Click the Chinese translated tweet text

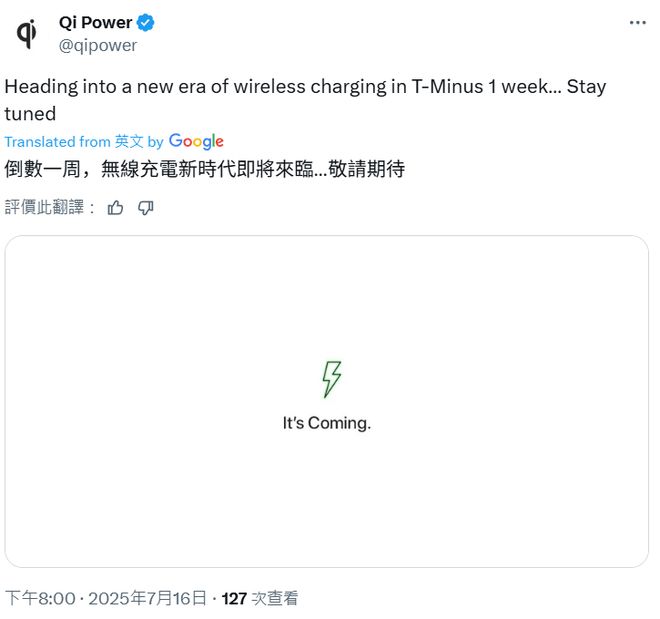(204, 169)
